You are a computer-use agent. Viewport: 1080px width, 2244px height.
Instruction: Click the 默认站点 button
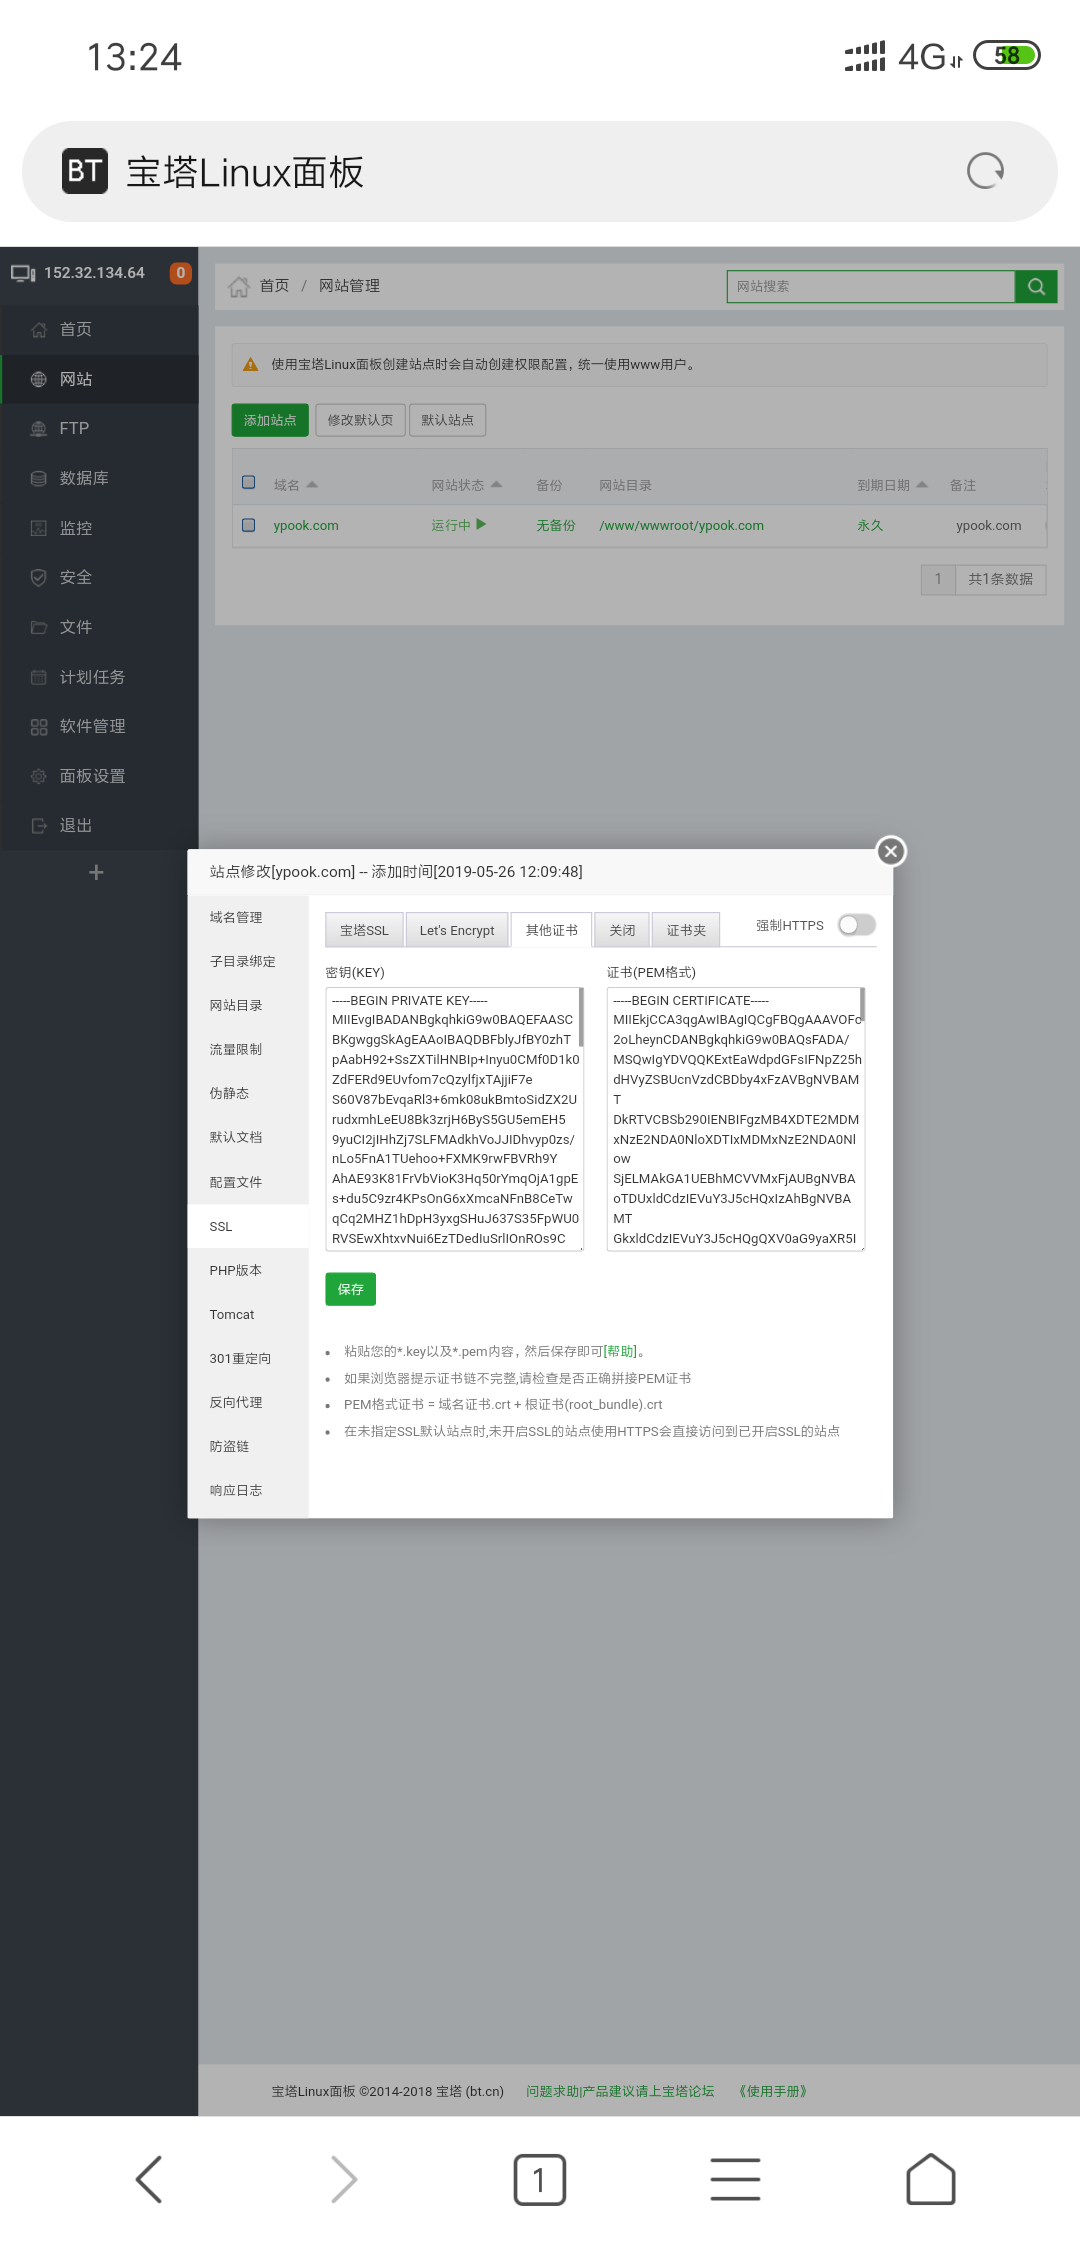tap(447, 420)
